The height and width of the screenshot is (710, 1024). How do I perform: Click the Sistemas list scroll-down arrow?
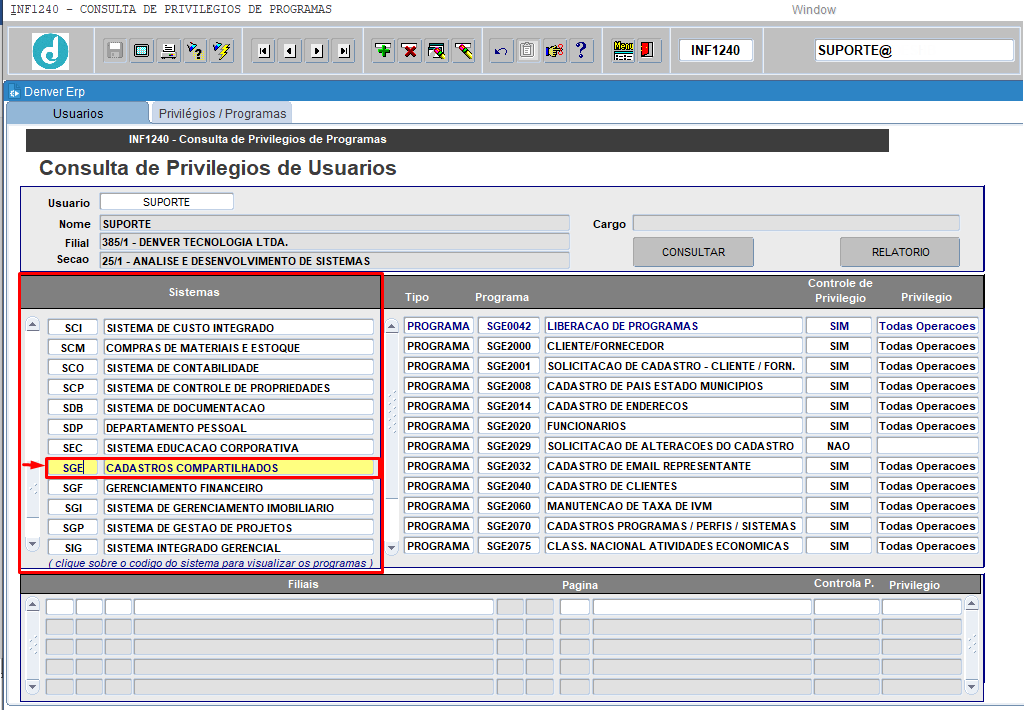(33, 543)
